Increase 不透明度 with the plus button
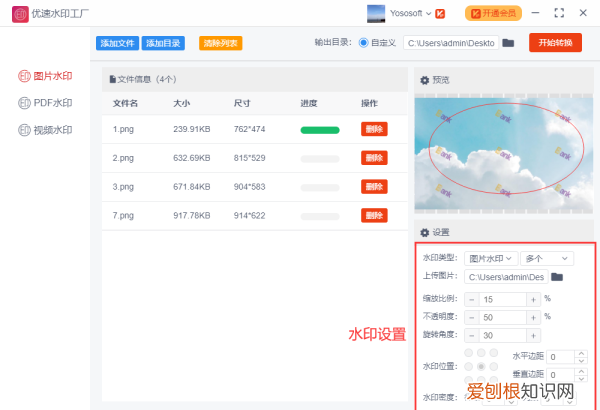 point(533,317)
